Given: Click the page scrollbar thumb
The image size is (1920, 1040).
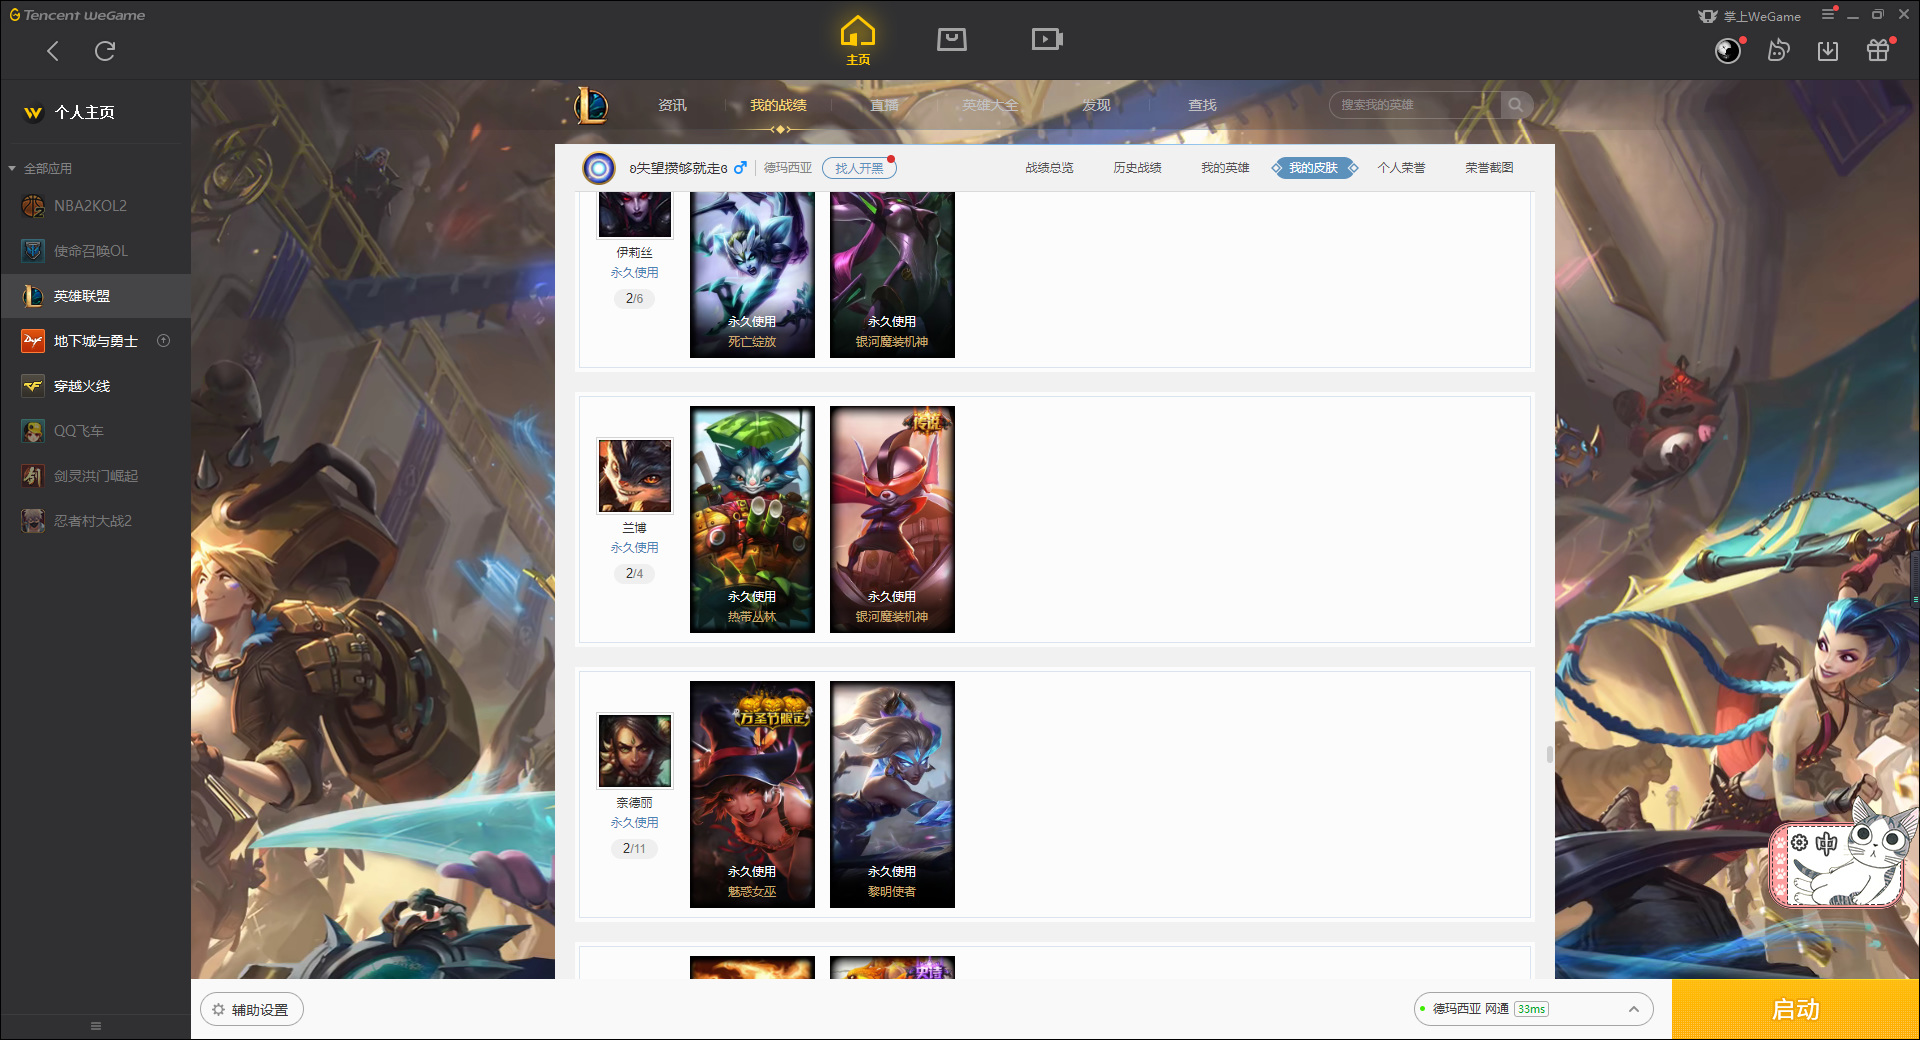Looking at the screenshot, I should (1550, 755).
